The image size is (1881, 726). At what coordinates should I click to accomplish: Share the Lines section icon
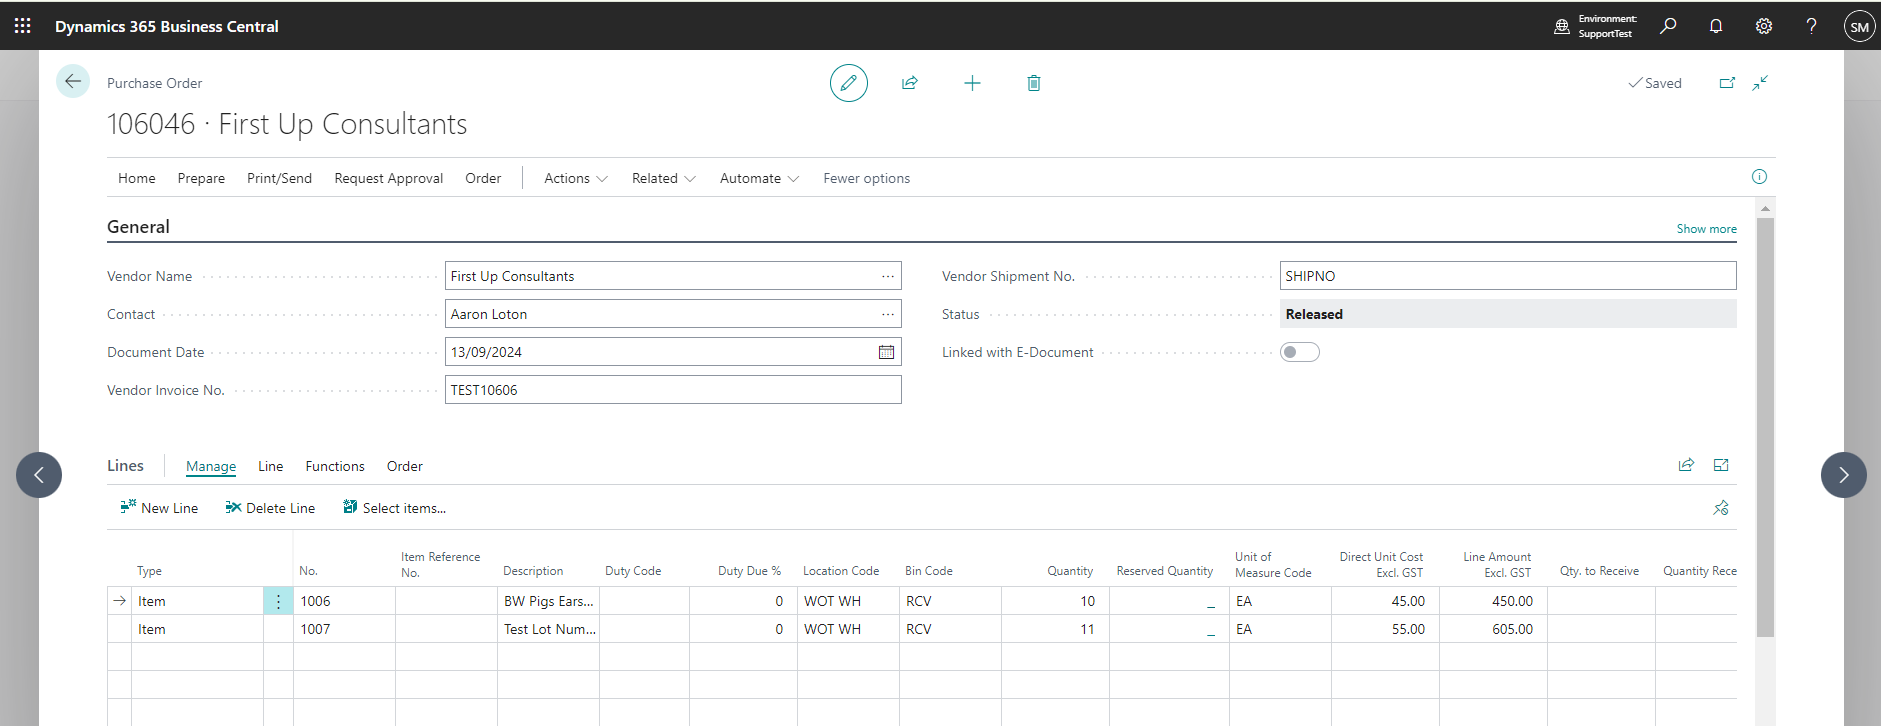point(1686,465)
